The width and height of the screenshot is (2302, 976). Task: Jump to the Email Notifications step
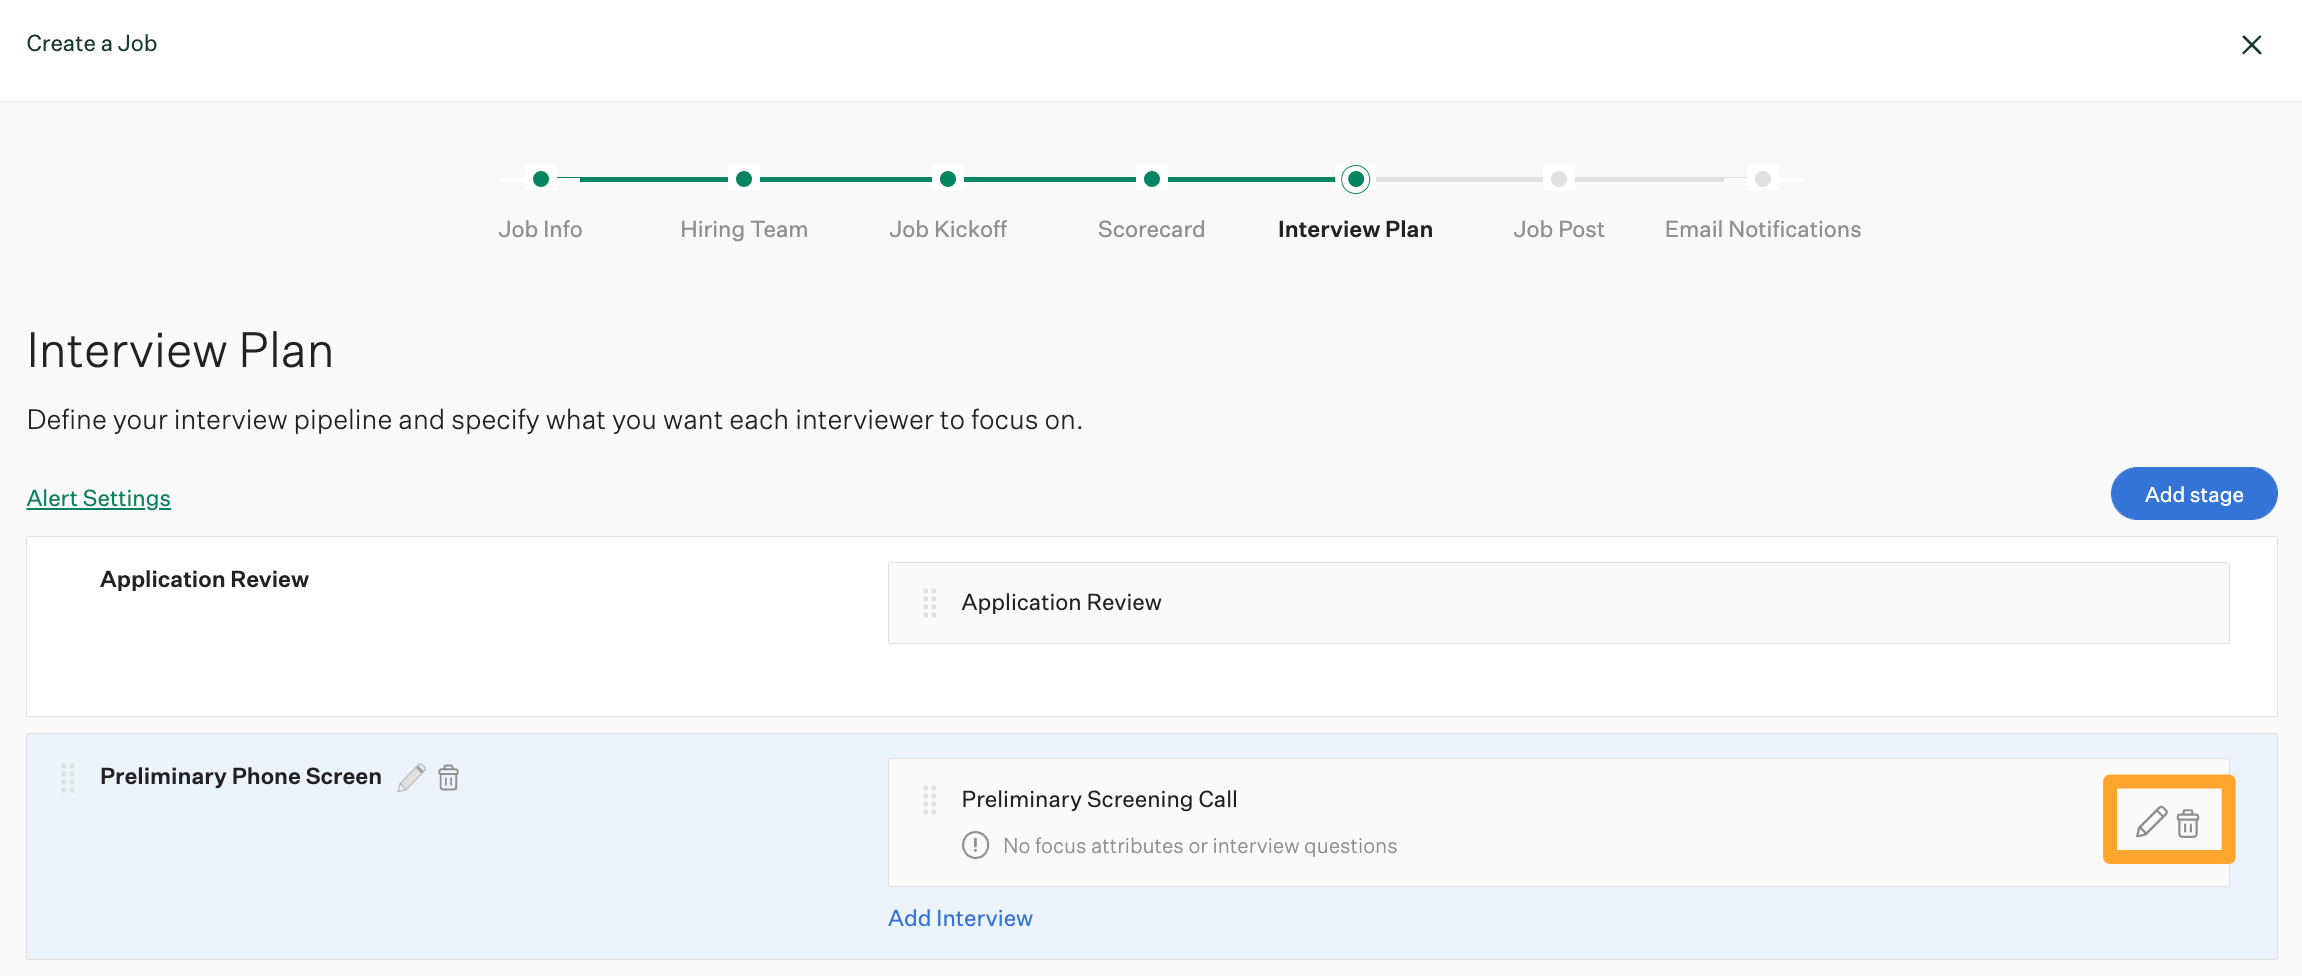tap(1762, 229)
